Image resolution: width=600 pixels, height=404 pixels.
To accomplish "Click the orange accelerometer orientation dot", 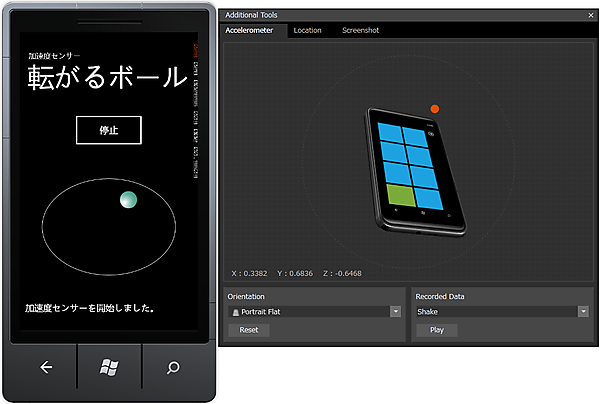I will (x=435, y=109).
